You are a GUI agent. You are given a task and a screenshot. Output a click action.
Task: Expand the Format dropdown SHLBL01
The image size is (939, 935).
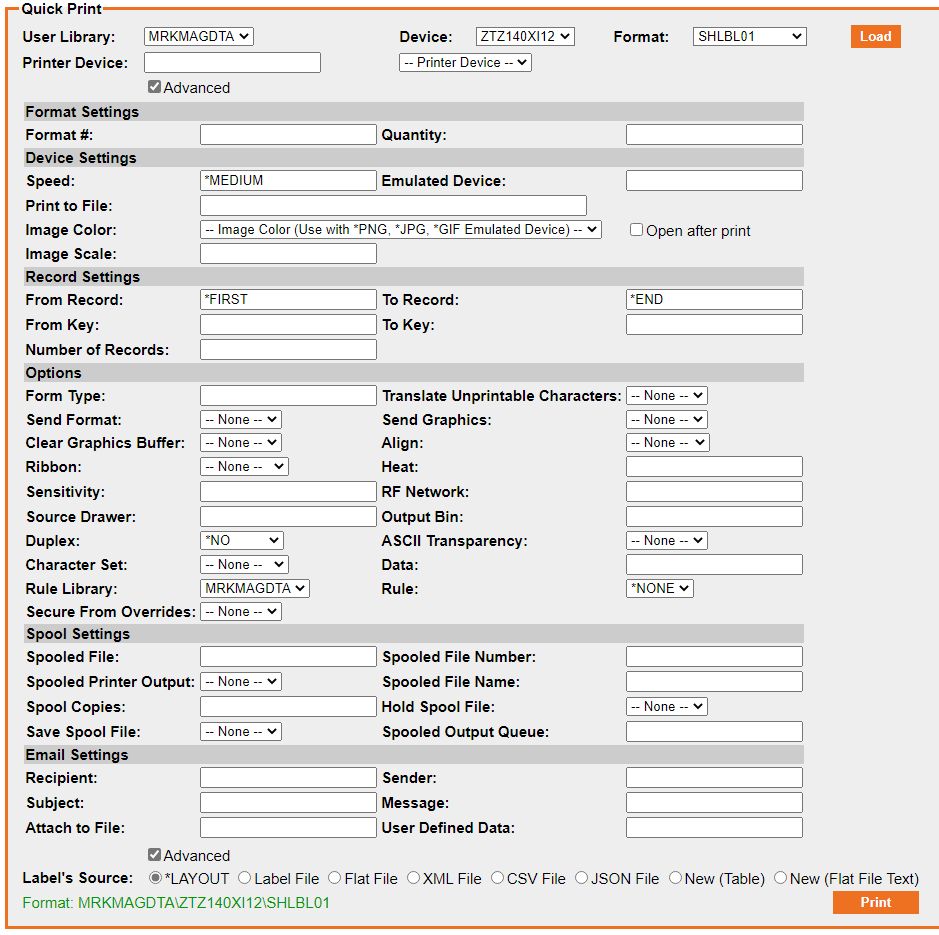pos(749,37)
